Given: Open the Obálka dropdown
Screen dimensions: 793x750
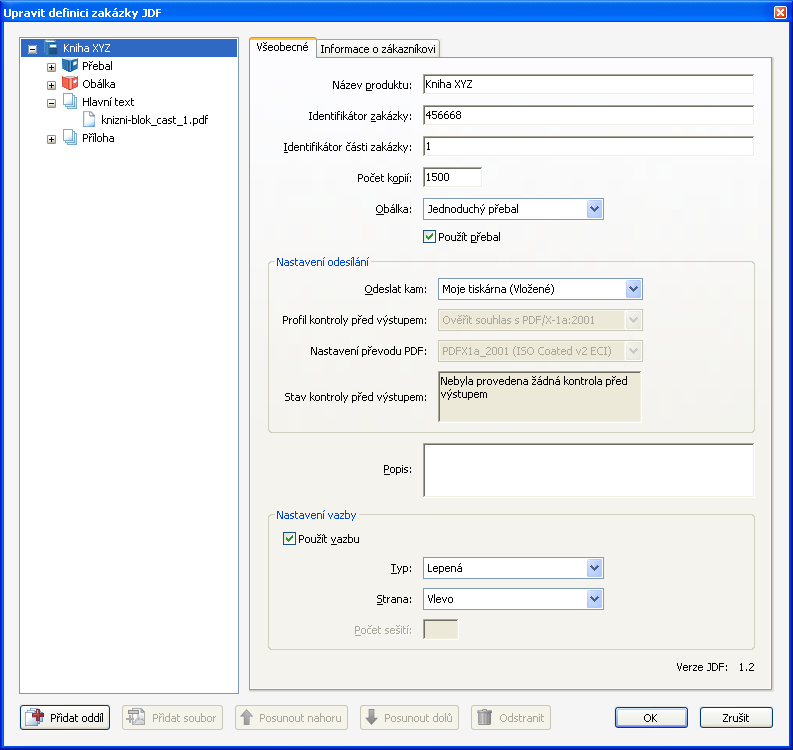Looking at the screenshot, I should click(x=595, y=209).
